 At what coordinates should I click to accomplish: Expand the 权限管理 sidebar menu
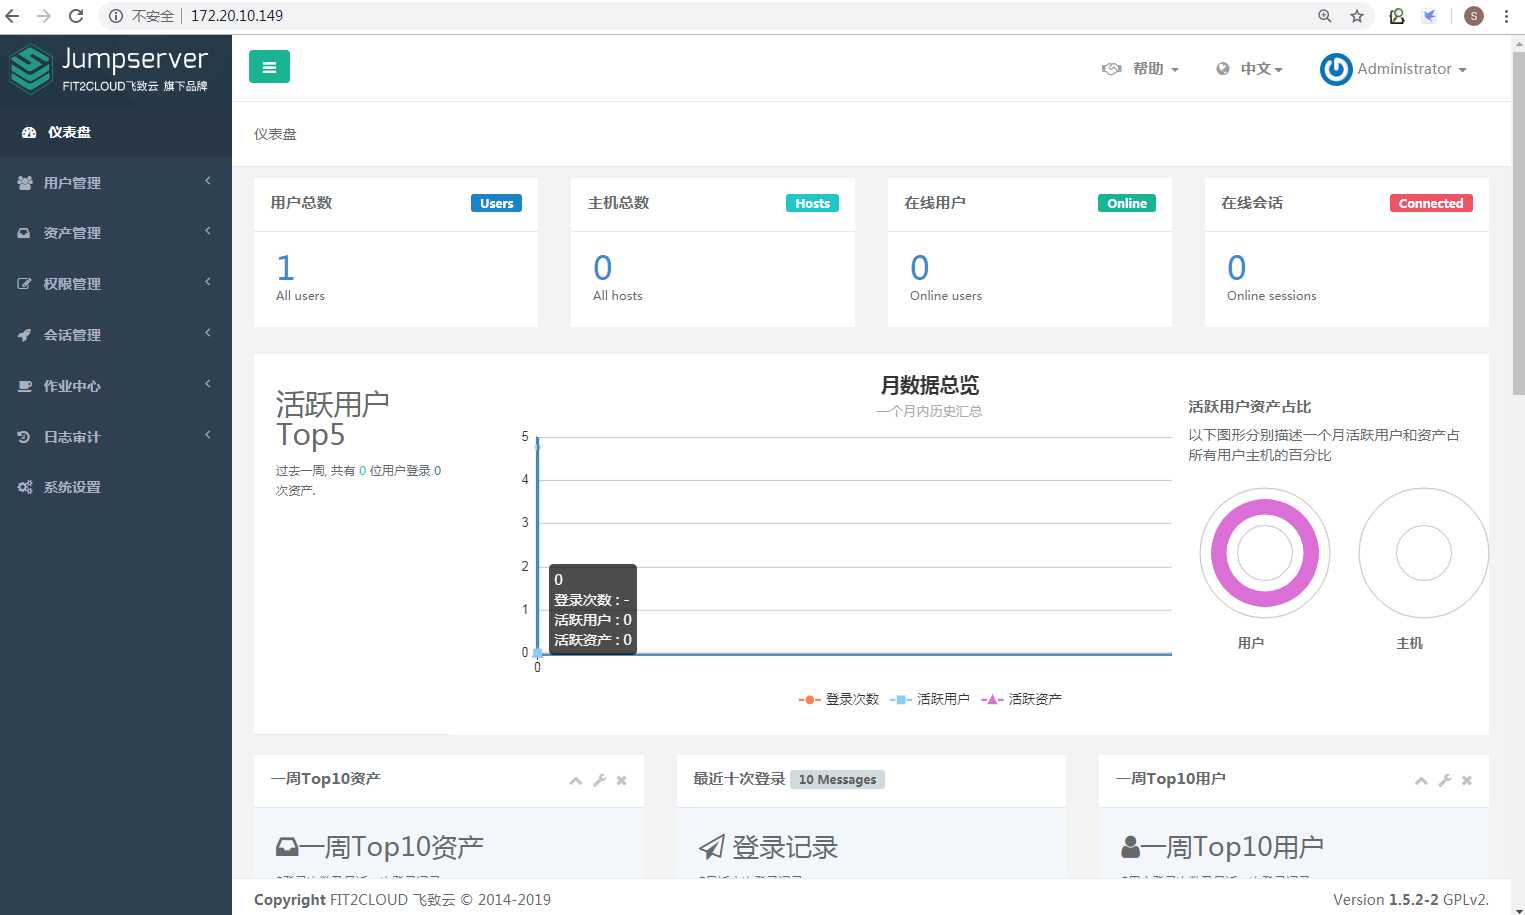[116, 284]
